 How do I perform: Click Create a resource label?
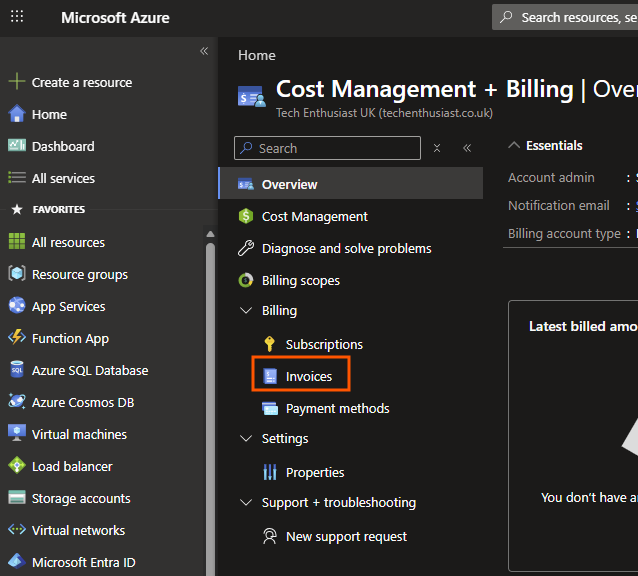82,83
